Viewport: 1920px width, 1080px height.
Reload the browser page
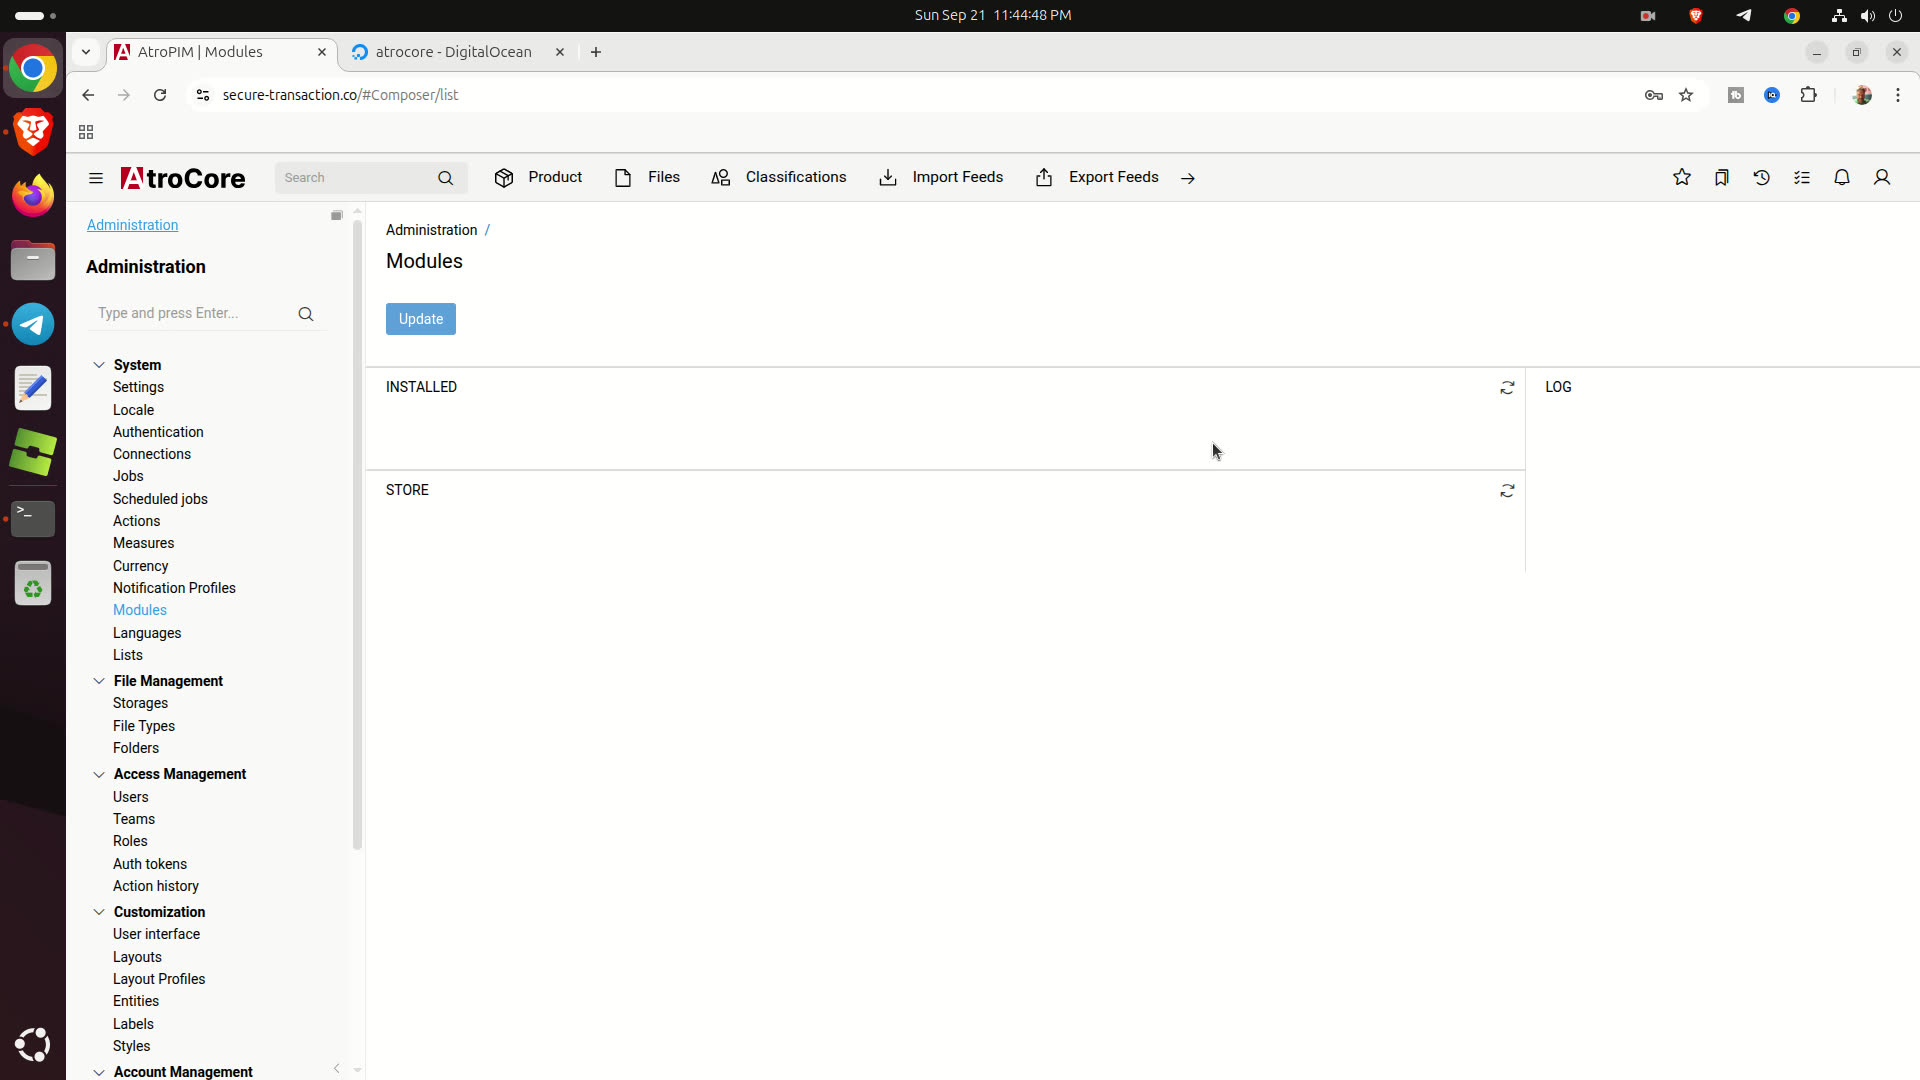(160, 95)
